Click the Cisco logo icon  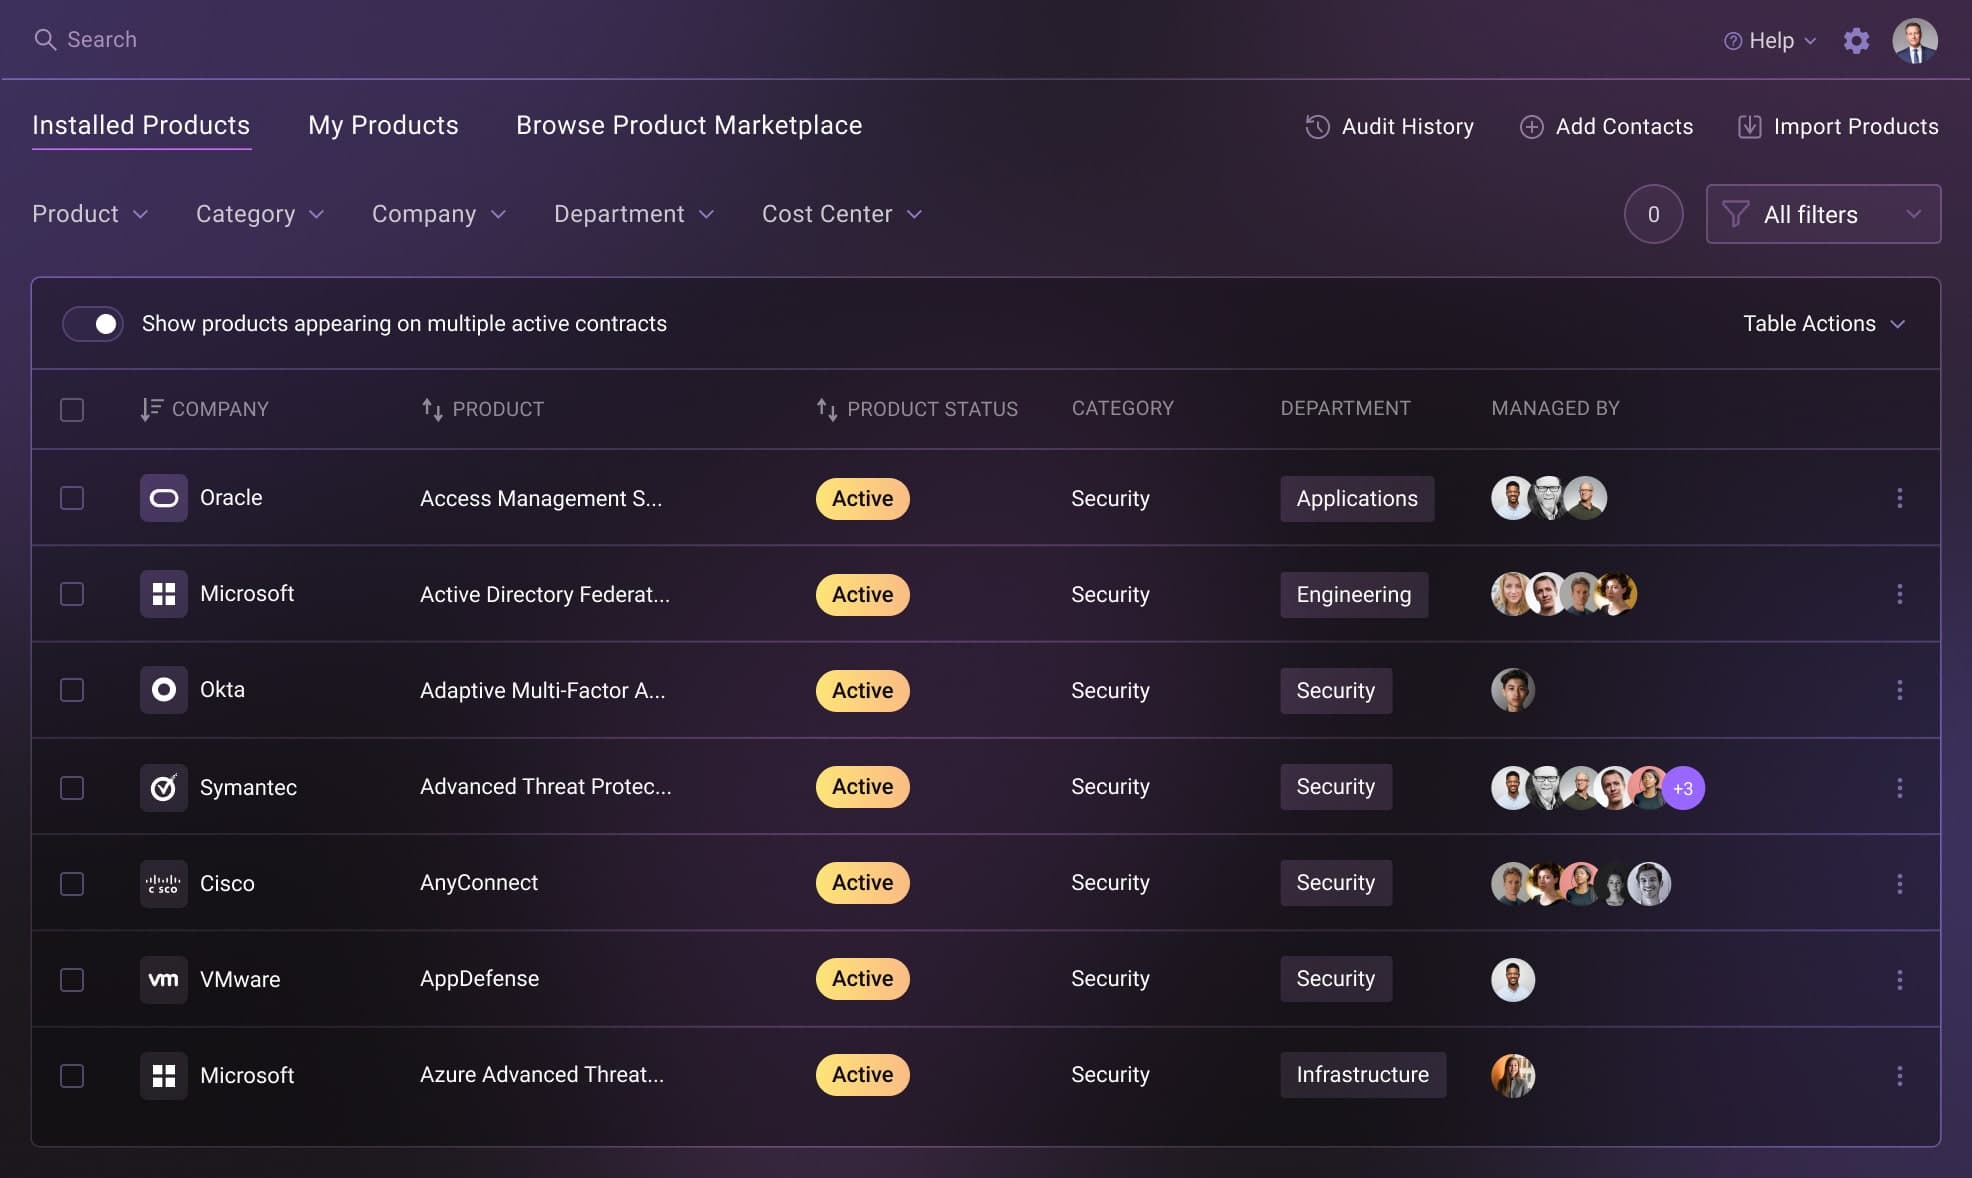[163, 884]
